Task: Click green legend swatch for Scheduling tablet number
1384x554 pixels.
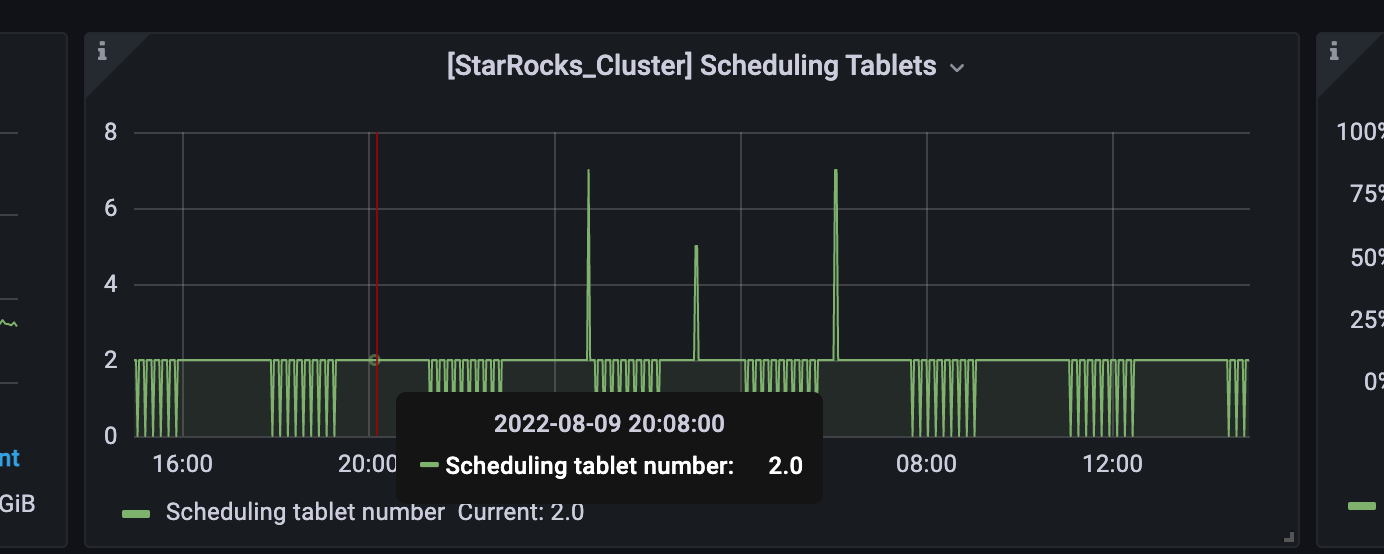Action: point(136,513)
